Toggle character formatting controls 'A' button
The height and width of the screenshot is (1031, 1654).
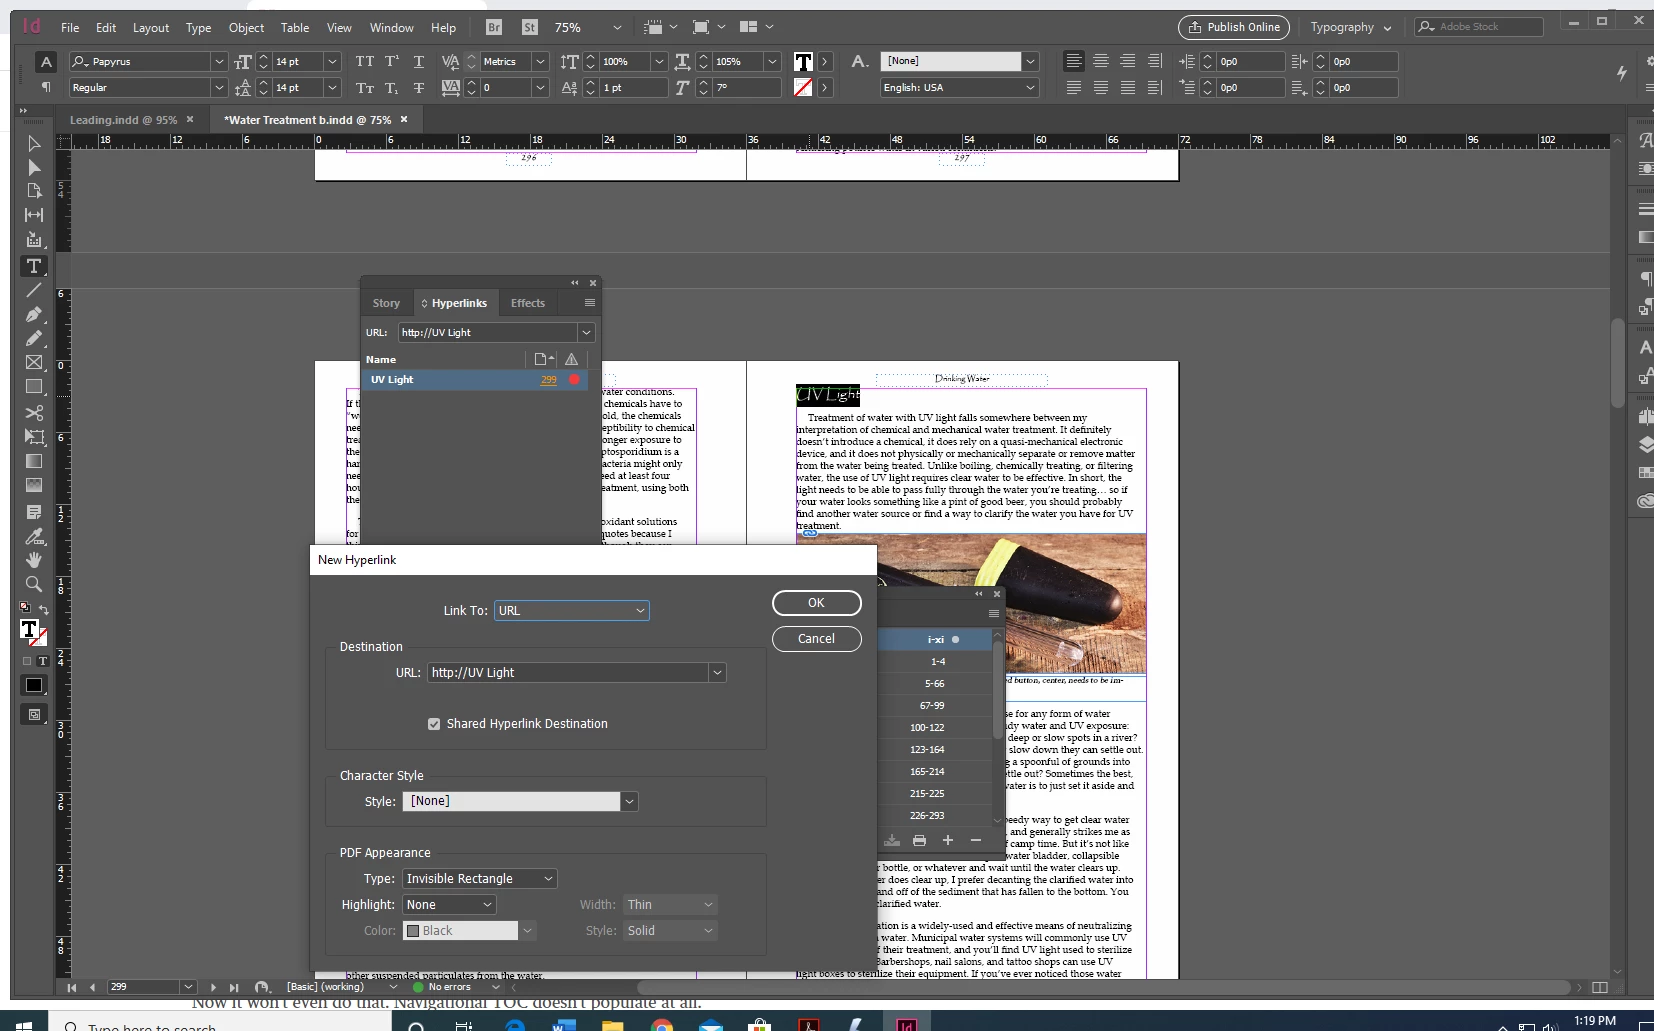tap(45, 62)
